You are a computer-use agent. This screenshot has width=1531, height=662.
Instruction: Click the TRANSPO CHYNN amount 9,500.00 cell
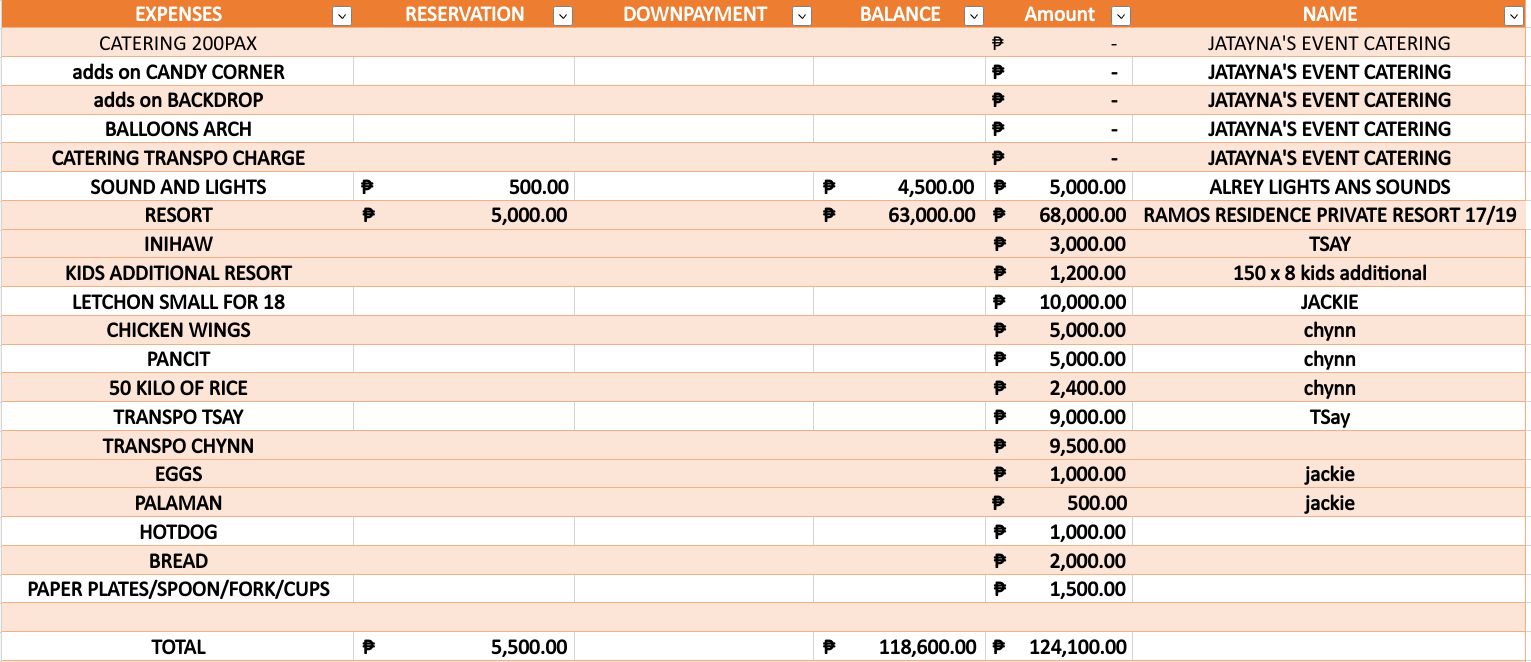click(1058, 446)
